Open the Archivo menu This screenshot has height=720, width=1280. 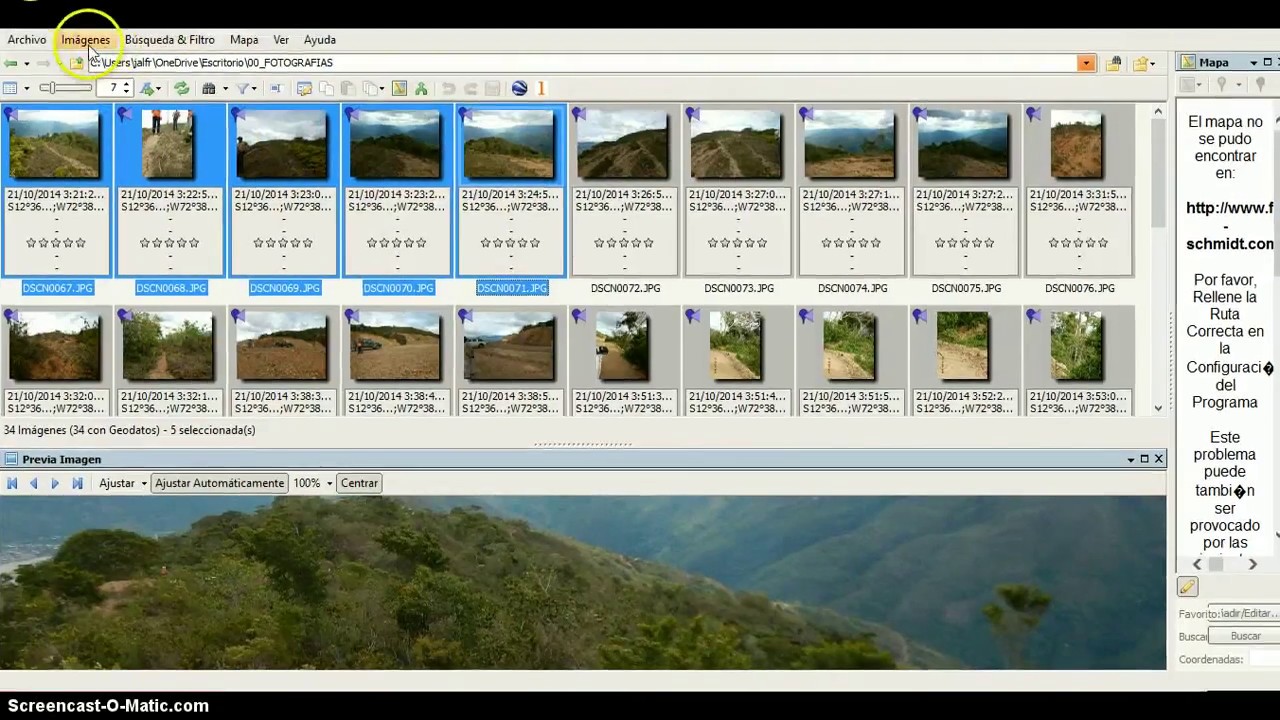pos(27,40)
